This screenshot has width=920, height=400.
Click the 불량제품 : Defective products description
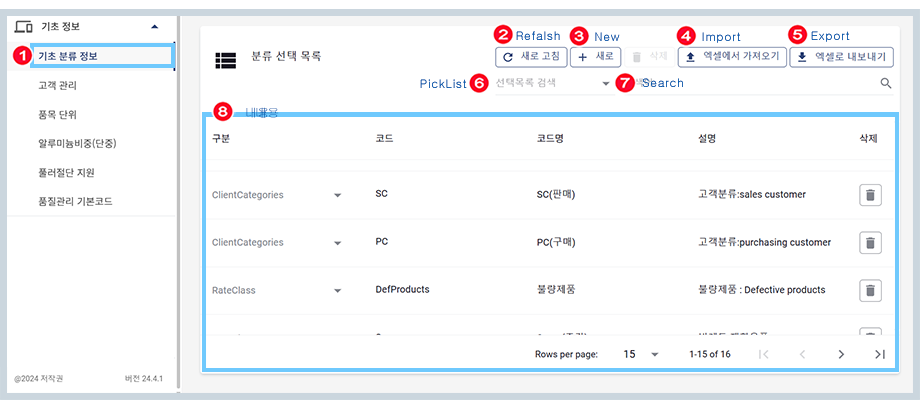(x=761, y=290)
